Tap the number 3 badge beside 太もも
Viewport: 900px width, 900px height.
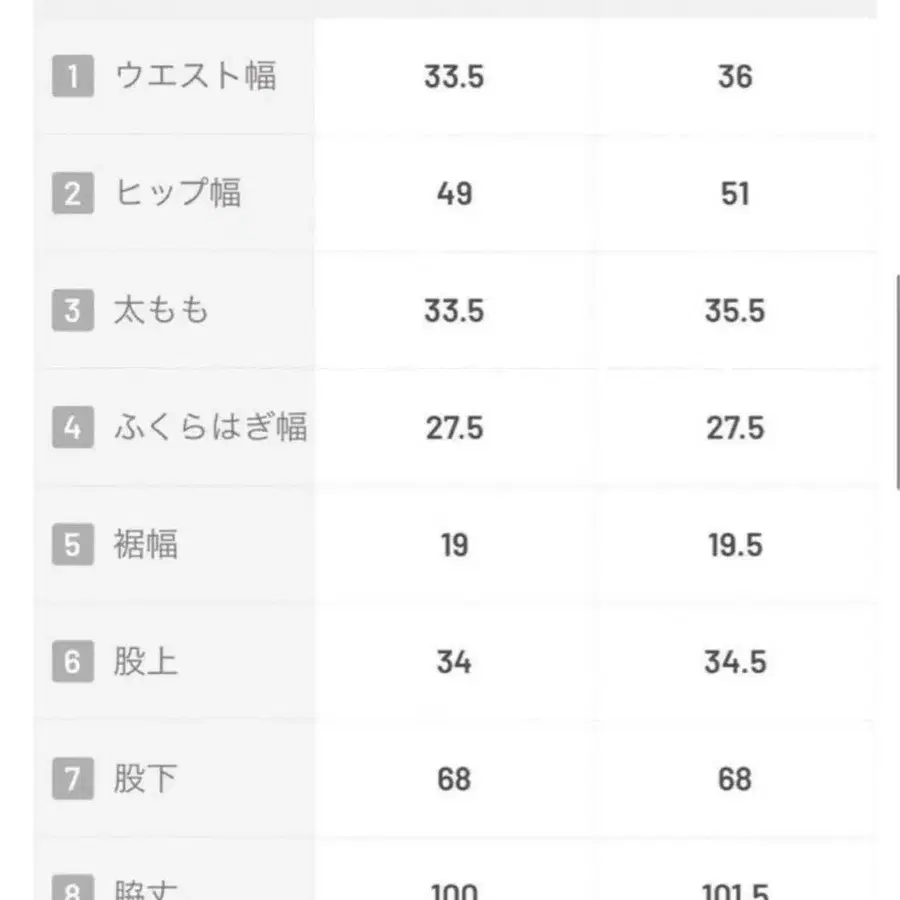[x=72, y=310]
